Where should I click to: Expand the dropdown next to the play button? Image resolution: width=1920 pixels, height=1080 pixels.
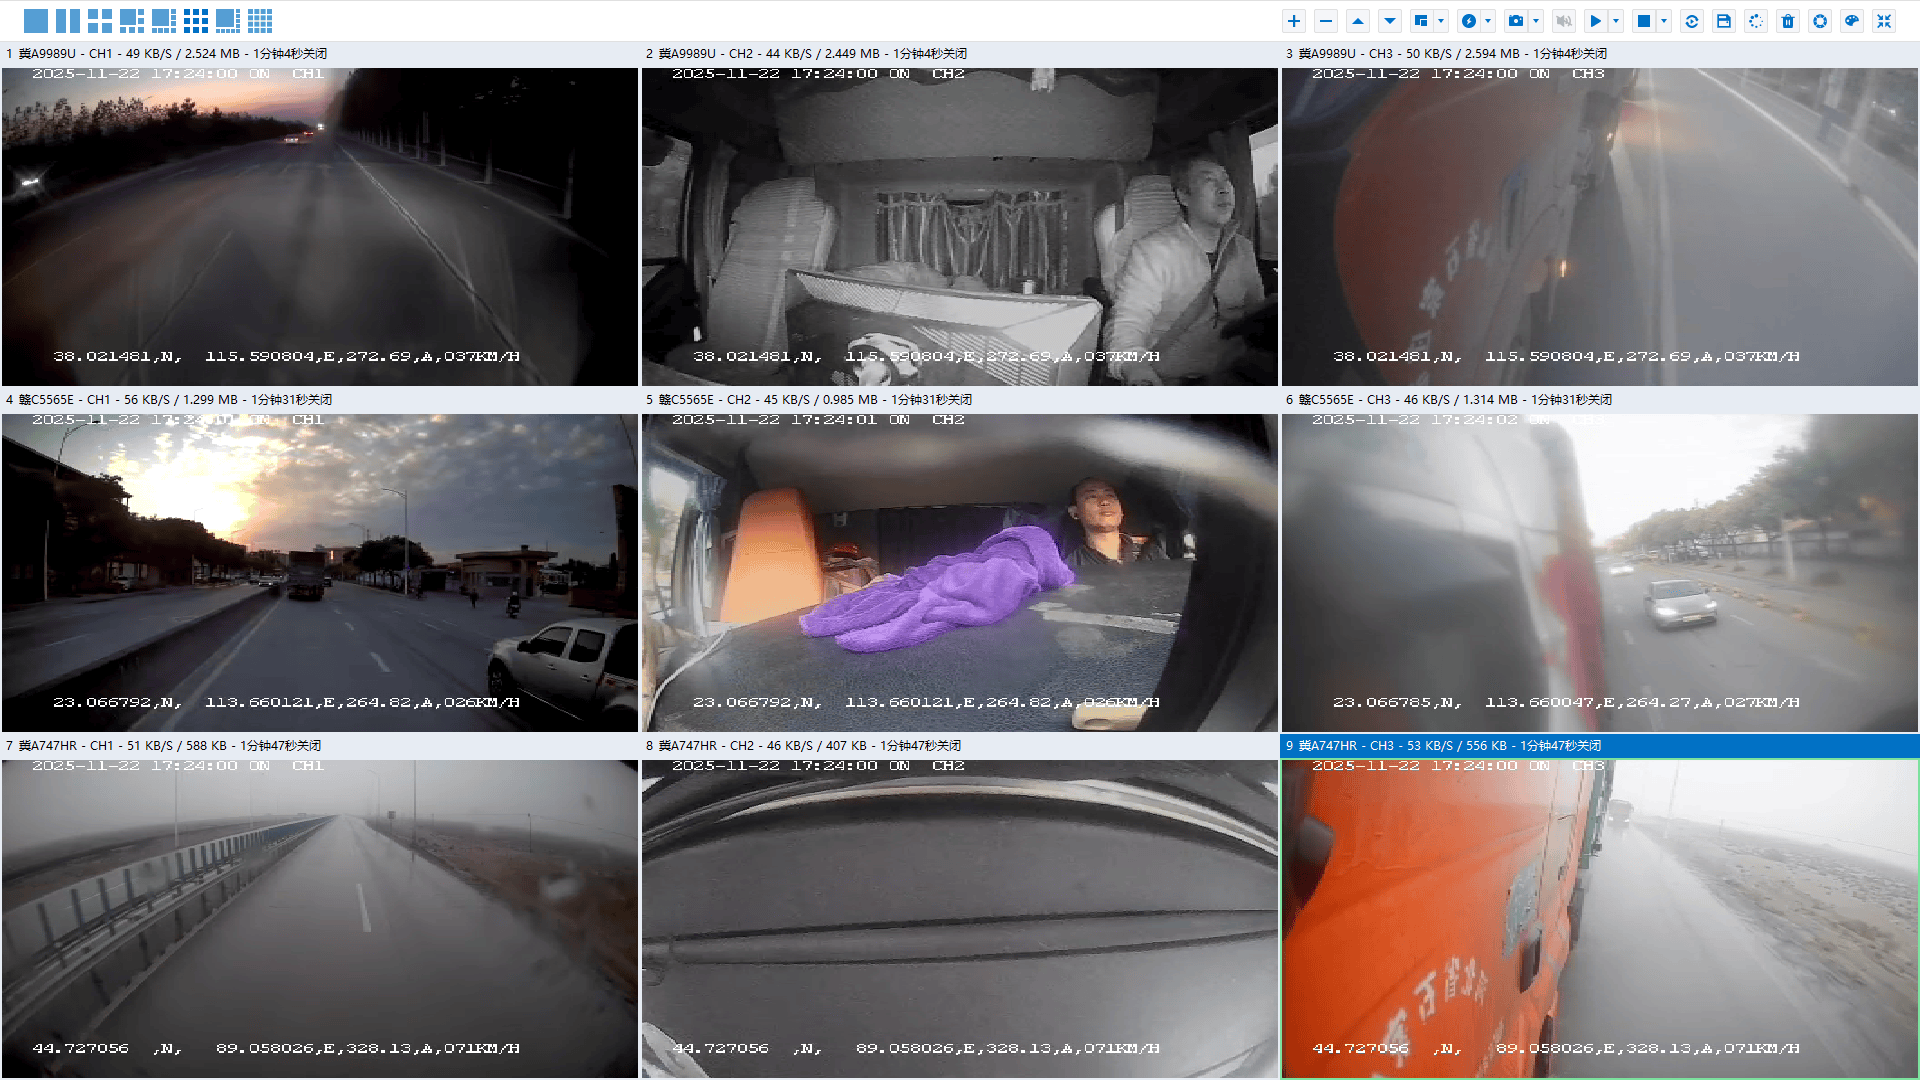pos(1616,21)
